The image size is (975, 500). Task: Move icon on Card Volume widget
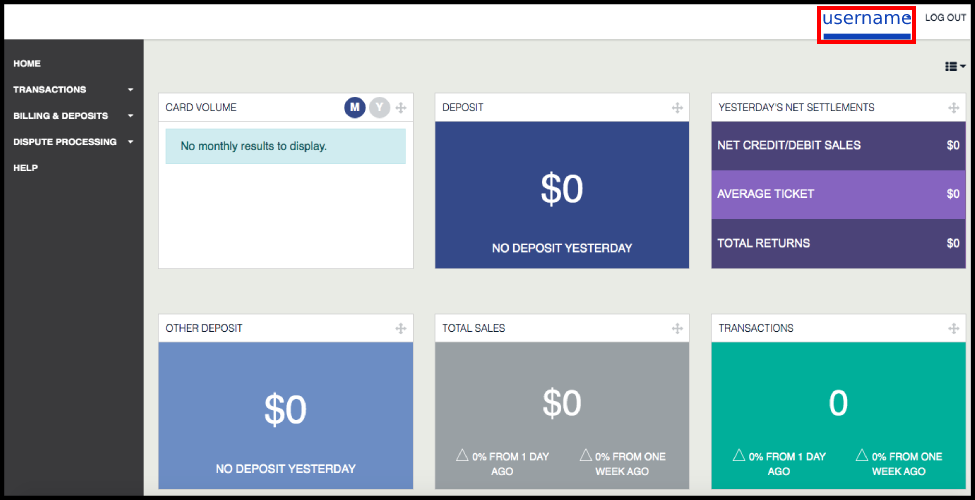click(401, 108)
